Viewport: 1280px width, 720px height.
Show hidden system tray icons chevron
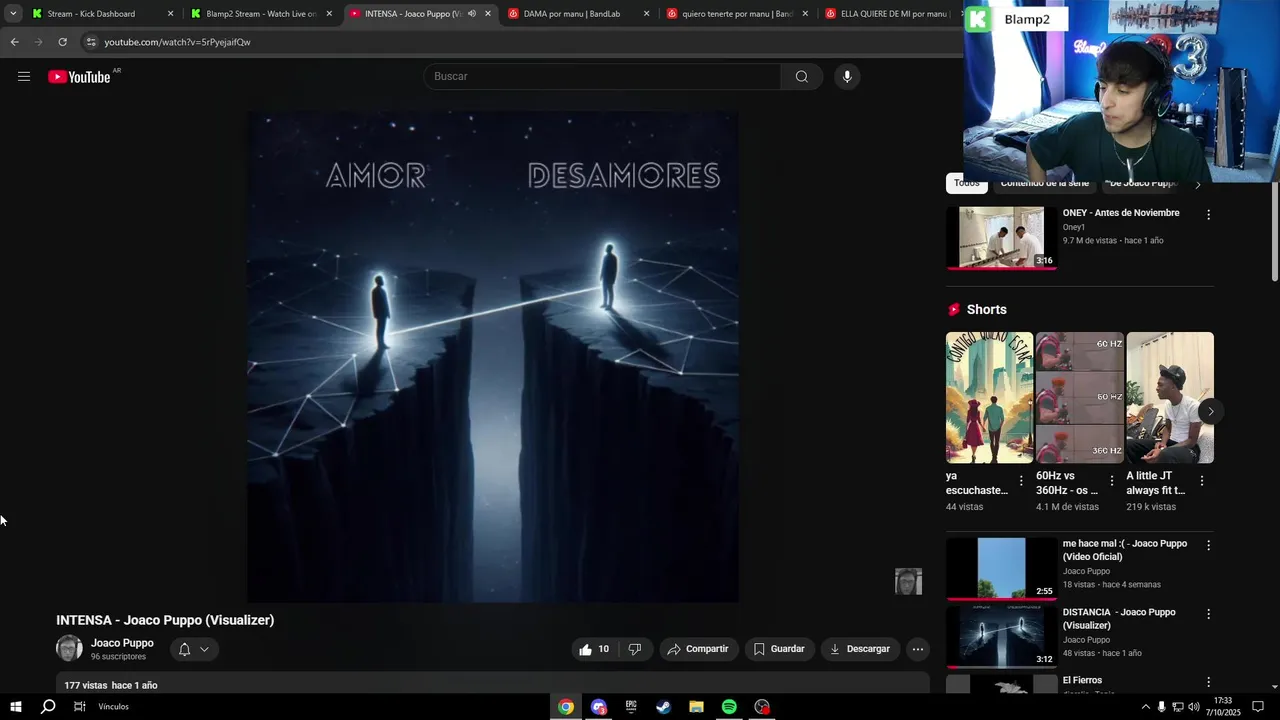click(1145, 707)
